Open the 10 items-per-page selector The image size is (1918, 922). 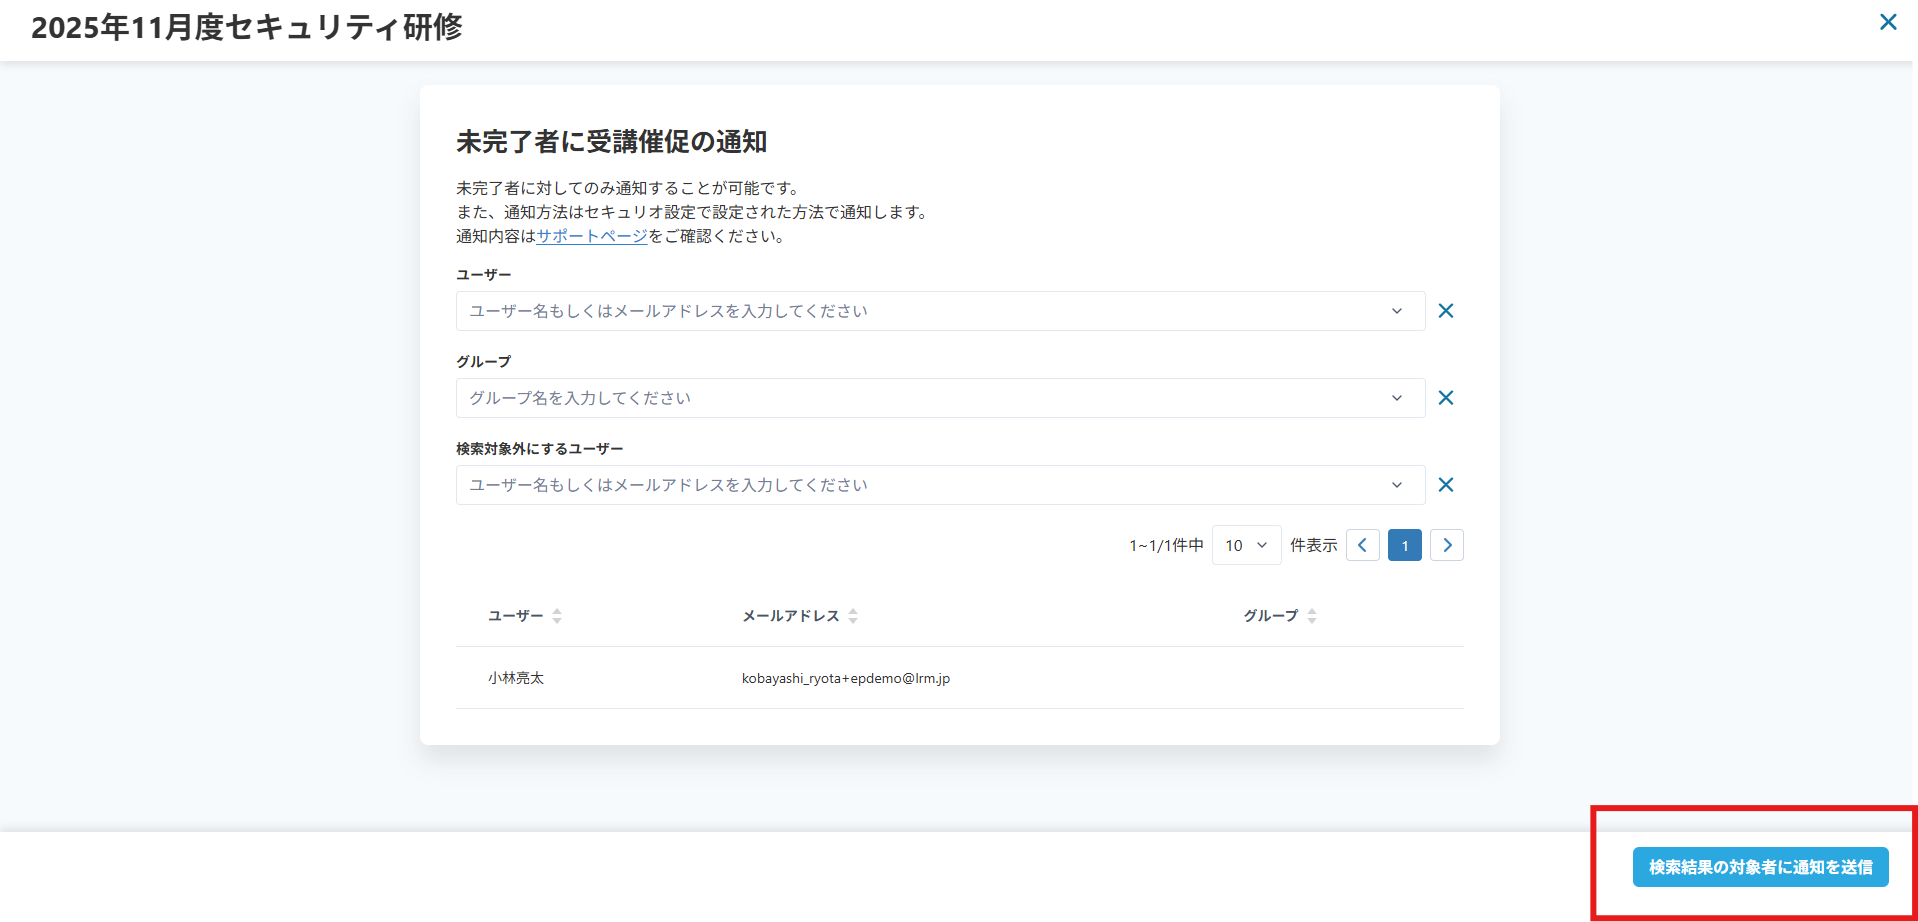(x=1246, y=545)
